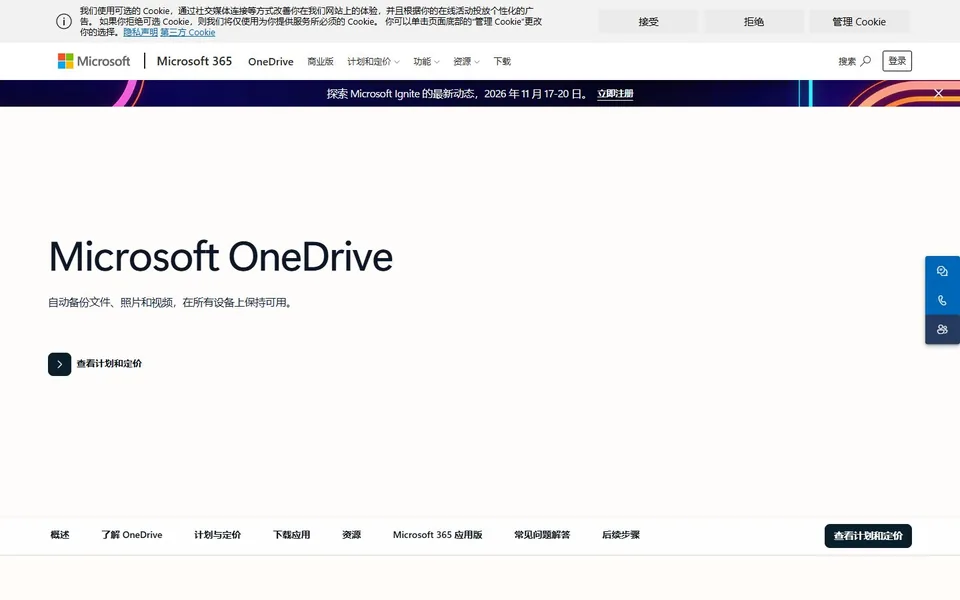The width and height of the screenshot is (960, 600).
Task: Click the 搜索 label text
Action: 847,61
